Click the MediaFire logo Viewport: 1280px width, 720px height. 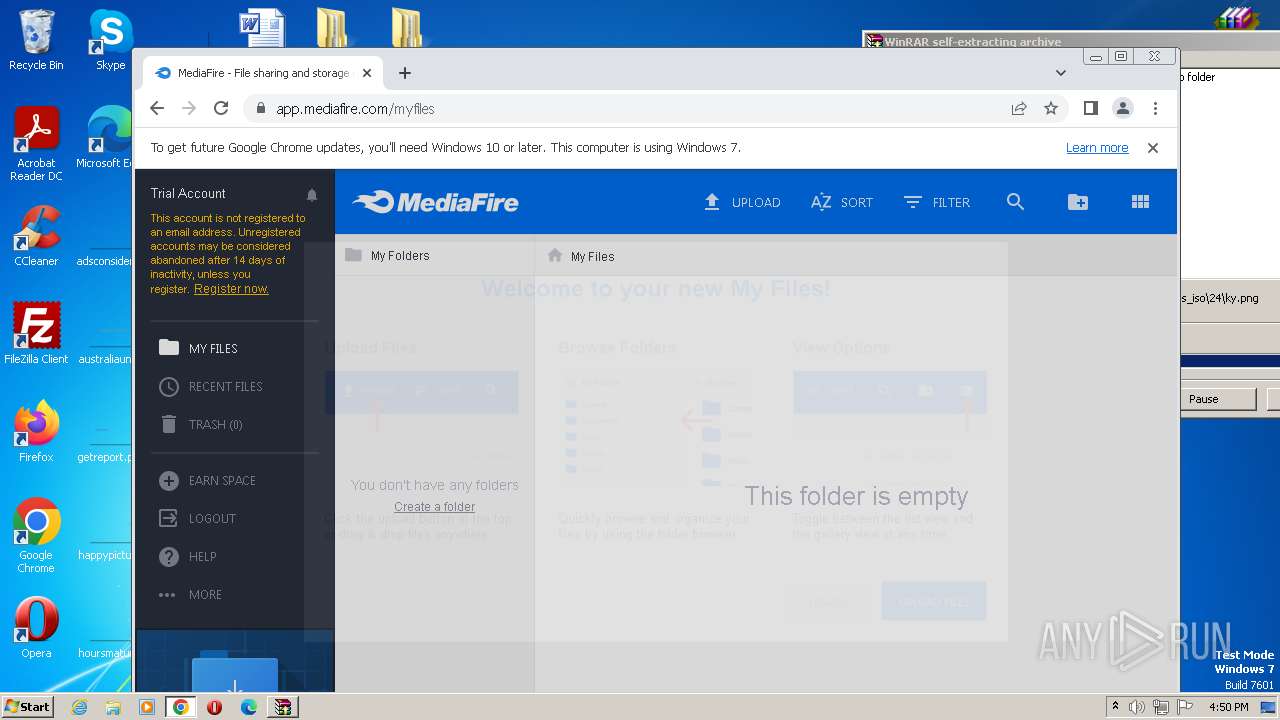tap(435, 202)
